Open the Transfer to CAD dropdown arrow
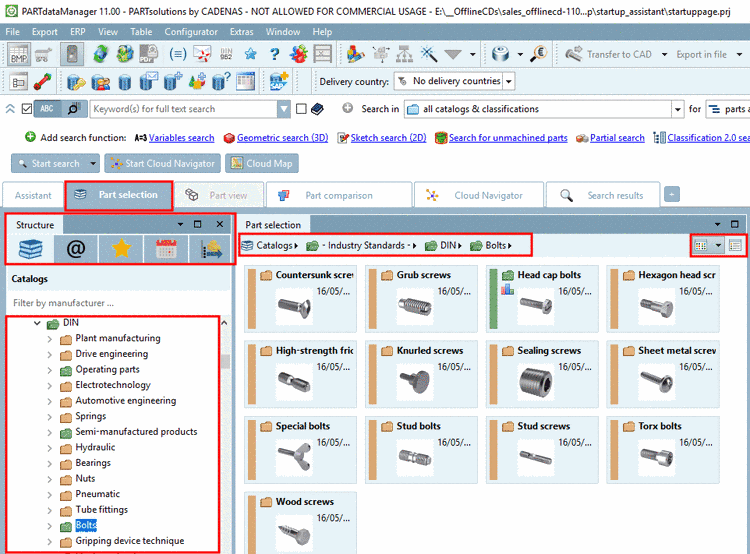The width and height of the screenshot is (750, 554). click(x=664, y=55)
